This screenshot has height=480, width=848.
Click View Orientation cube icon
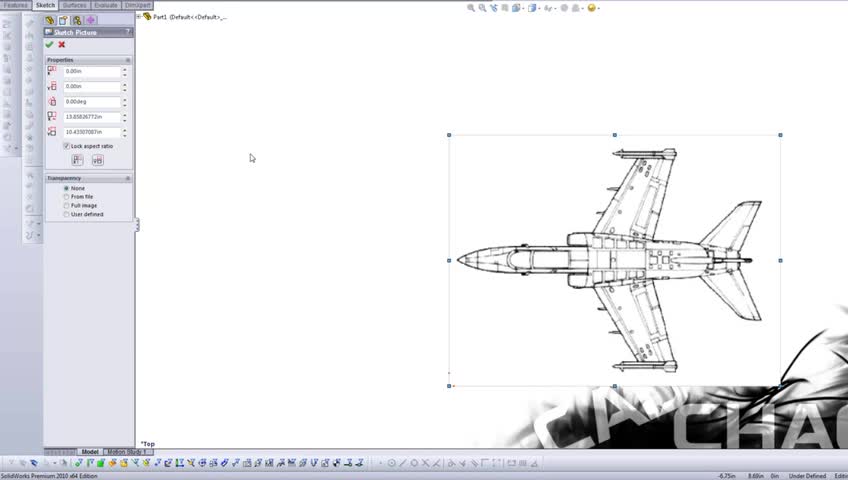pos(516,8)
